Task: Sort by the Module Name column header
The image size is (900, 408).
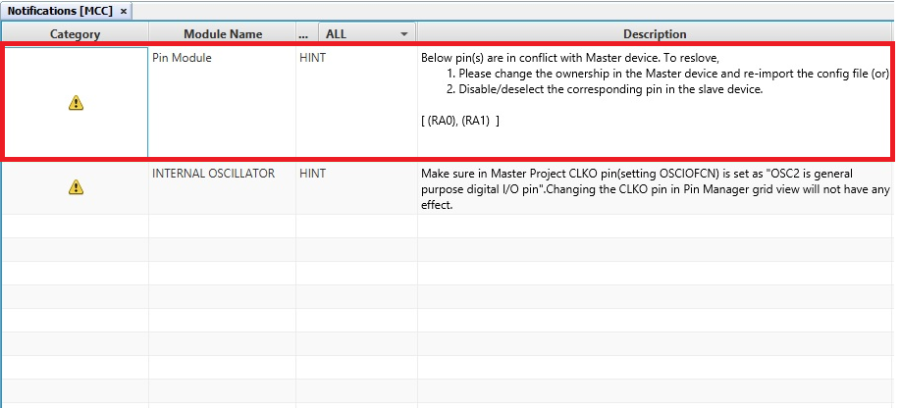Action: [222, 34]
